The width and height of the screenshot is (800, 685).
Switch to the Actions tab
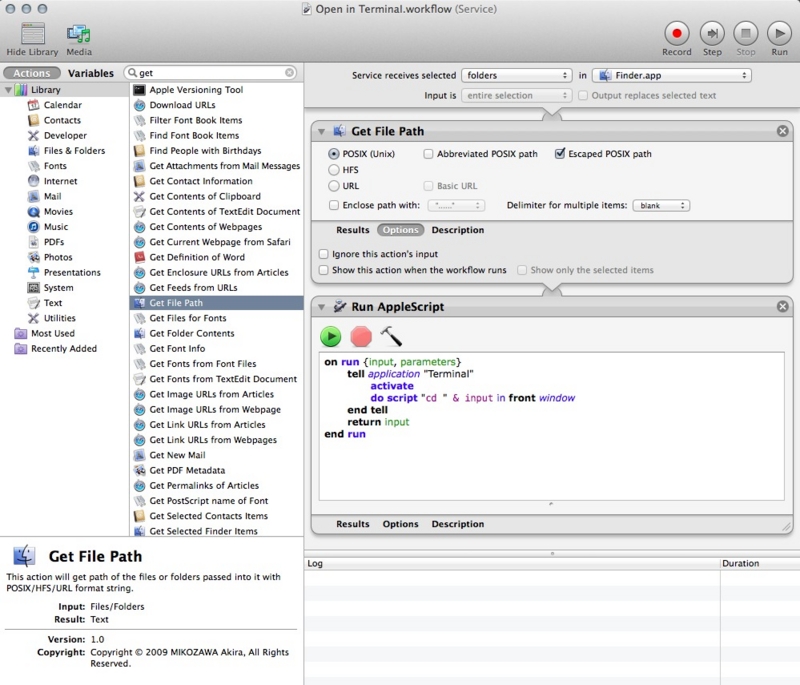[32, 73]
